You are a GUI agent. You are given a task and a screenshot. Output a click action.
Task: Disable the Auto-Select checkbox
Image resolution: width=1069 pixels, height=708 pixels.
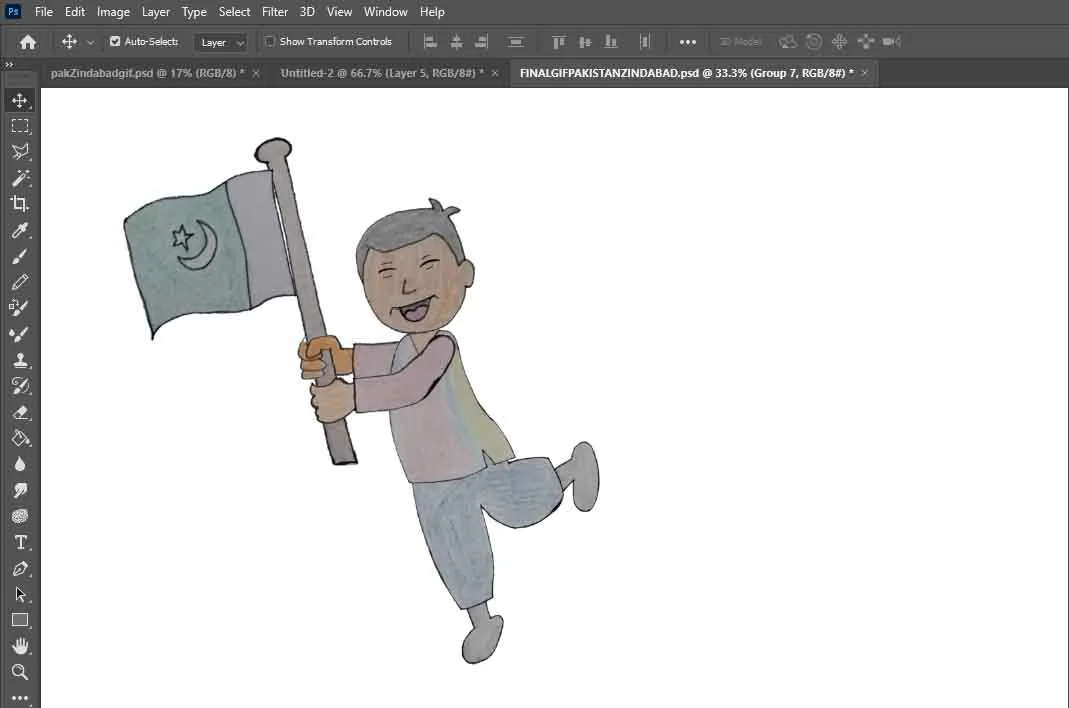(115, 42)
